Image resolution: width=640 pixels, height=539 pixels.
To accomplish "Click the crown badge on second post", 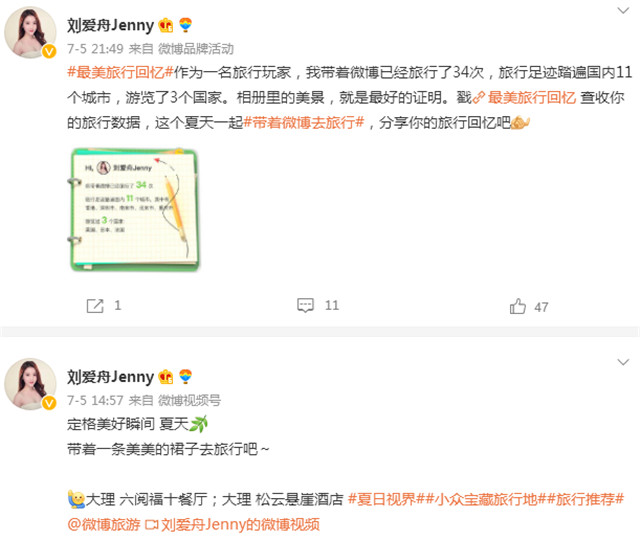I will click(166, 377).
